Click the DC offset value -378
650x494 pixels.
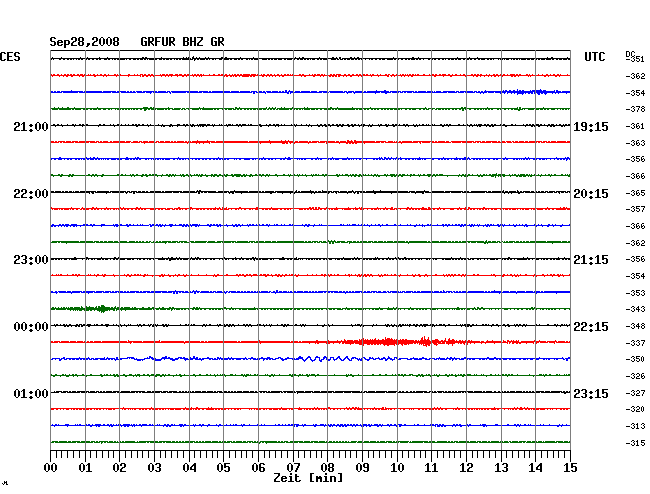(x=635, y=109)
